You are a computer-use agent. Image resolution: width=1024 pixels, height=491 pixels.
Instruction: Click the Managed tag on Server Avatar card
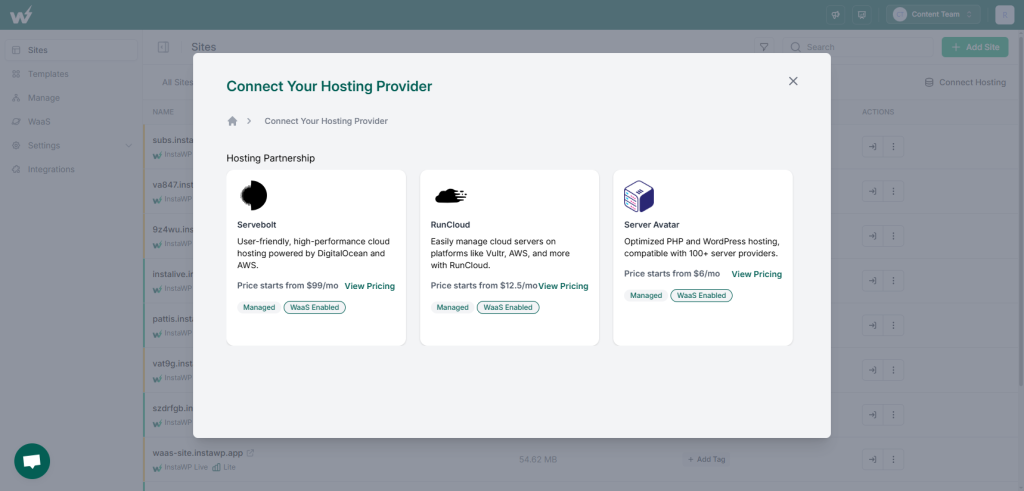coord(646,296)
